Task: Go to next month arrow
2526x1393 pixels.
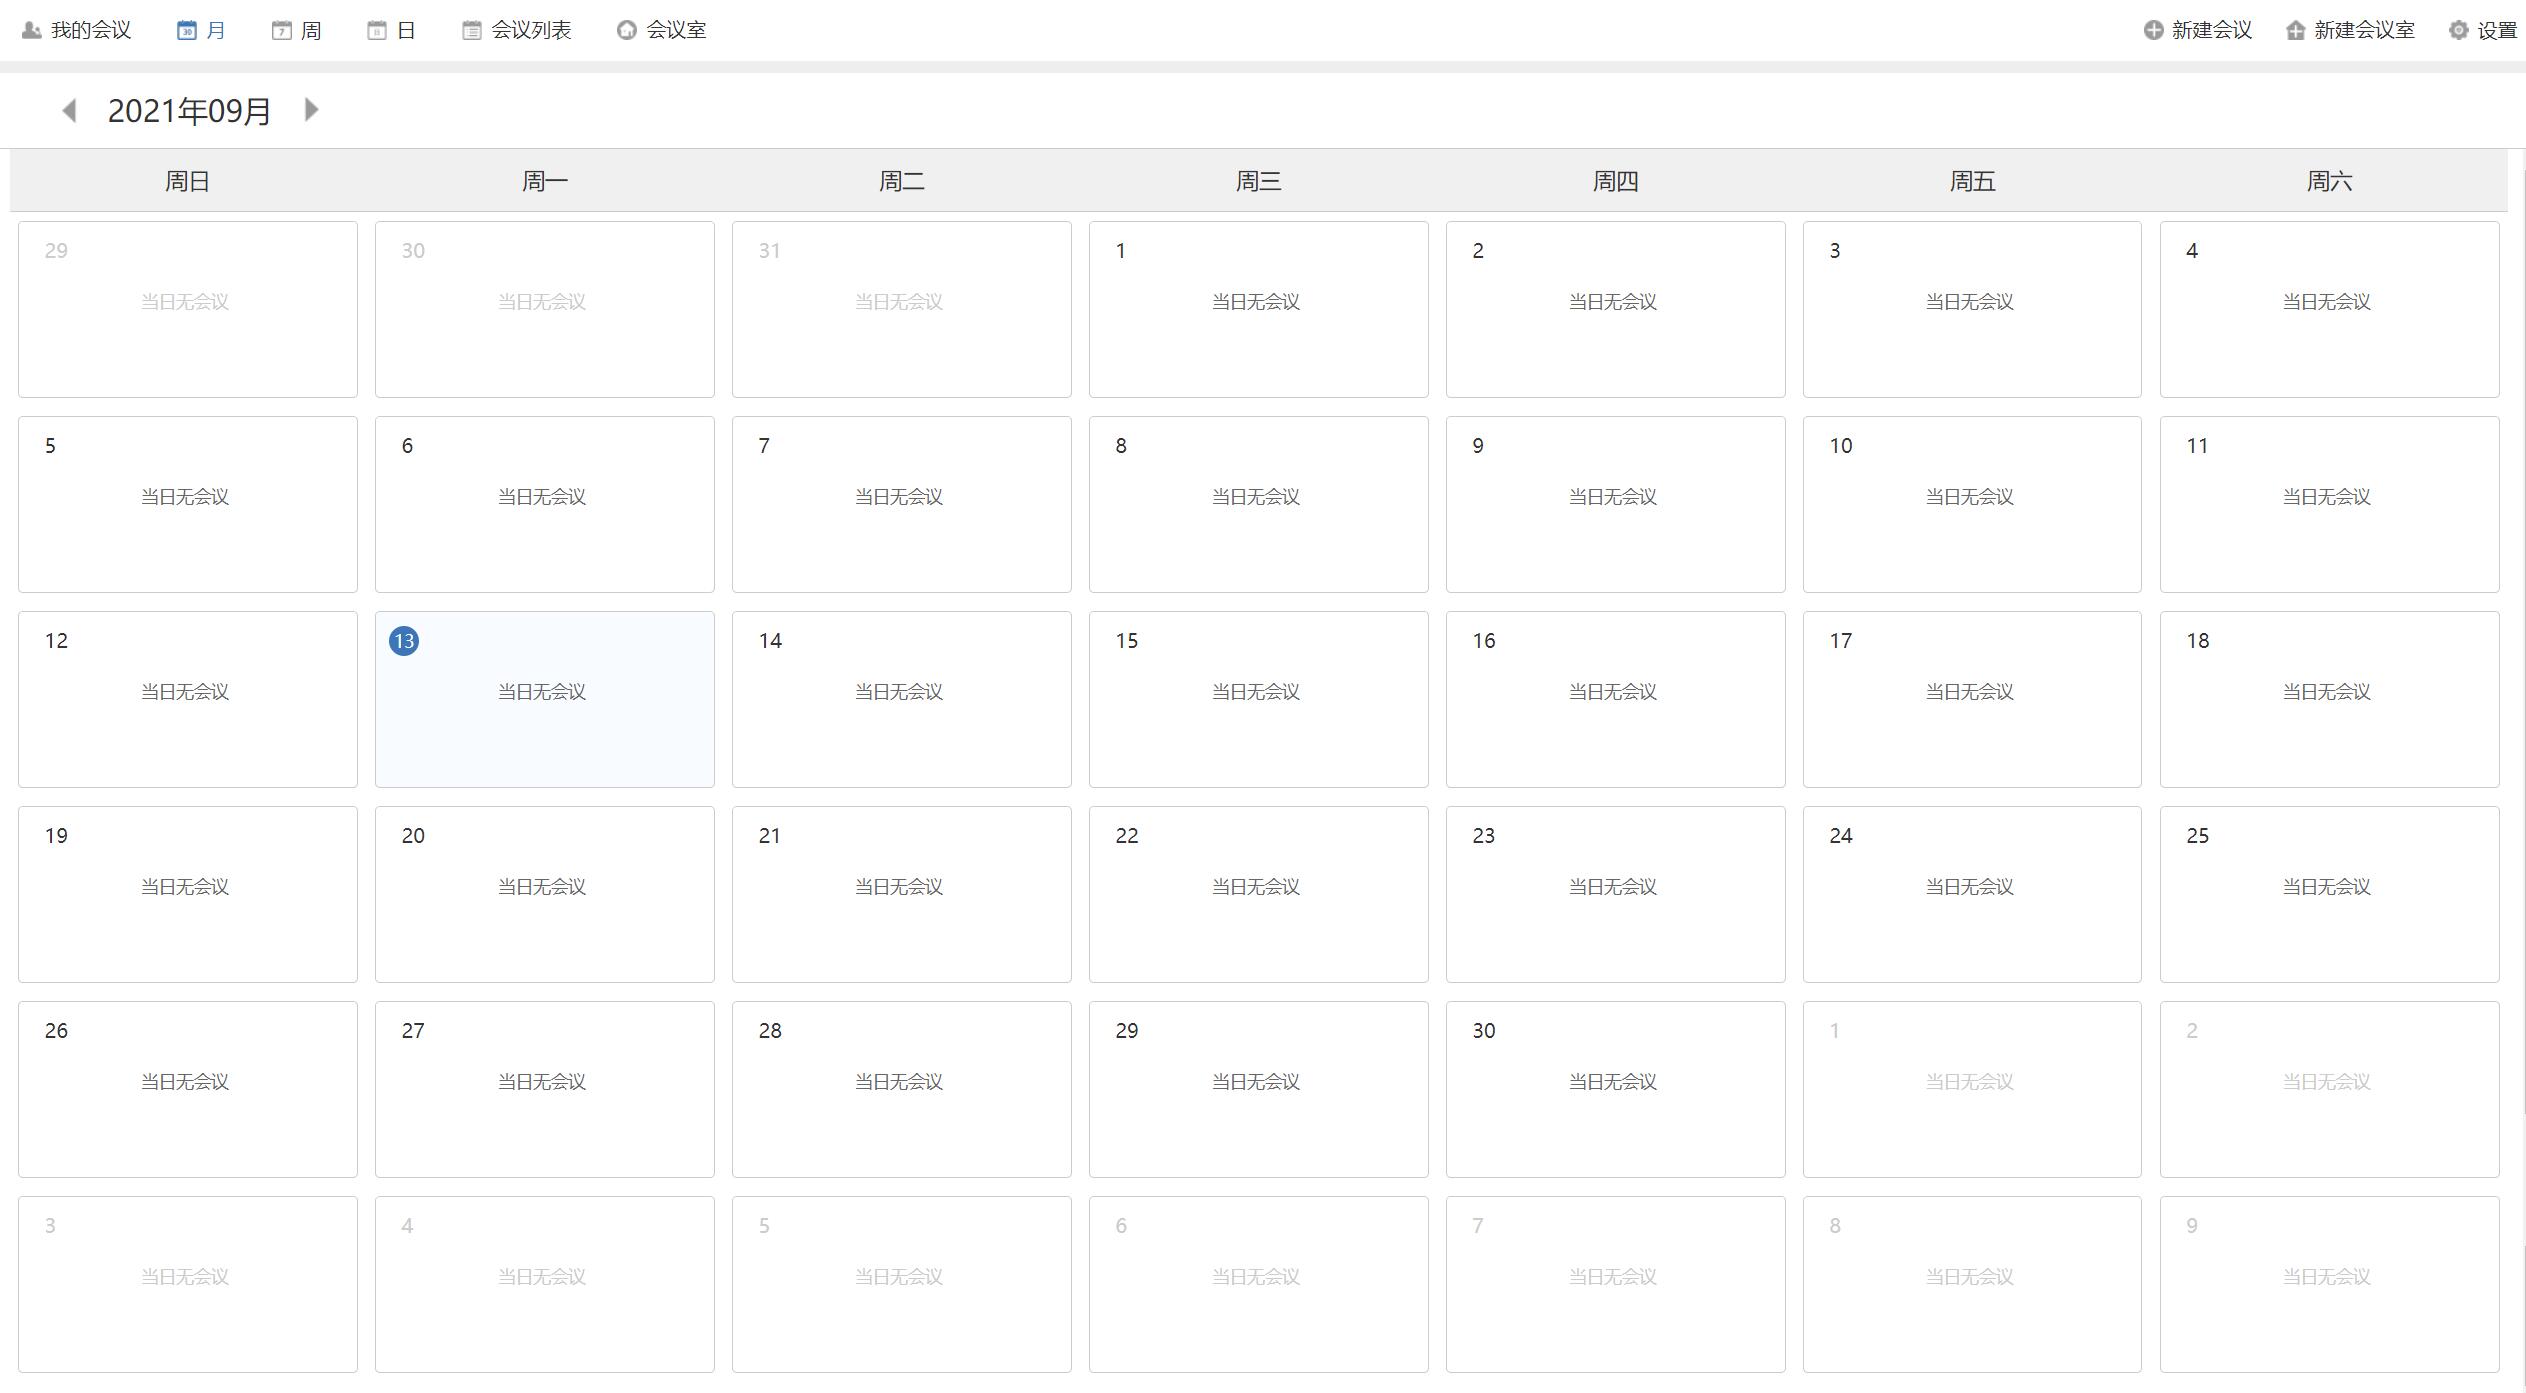Action: (x=311, y=110)
